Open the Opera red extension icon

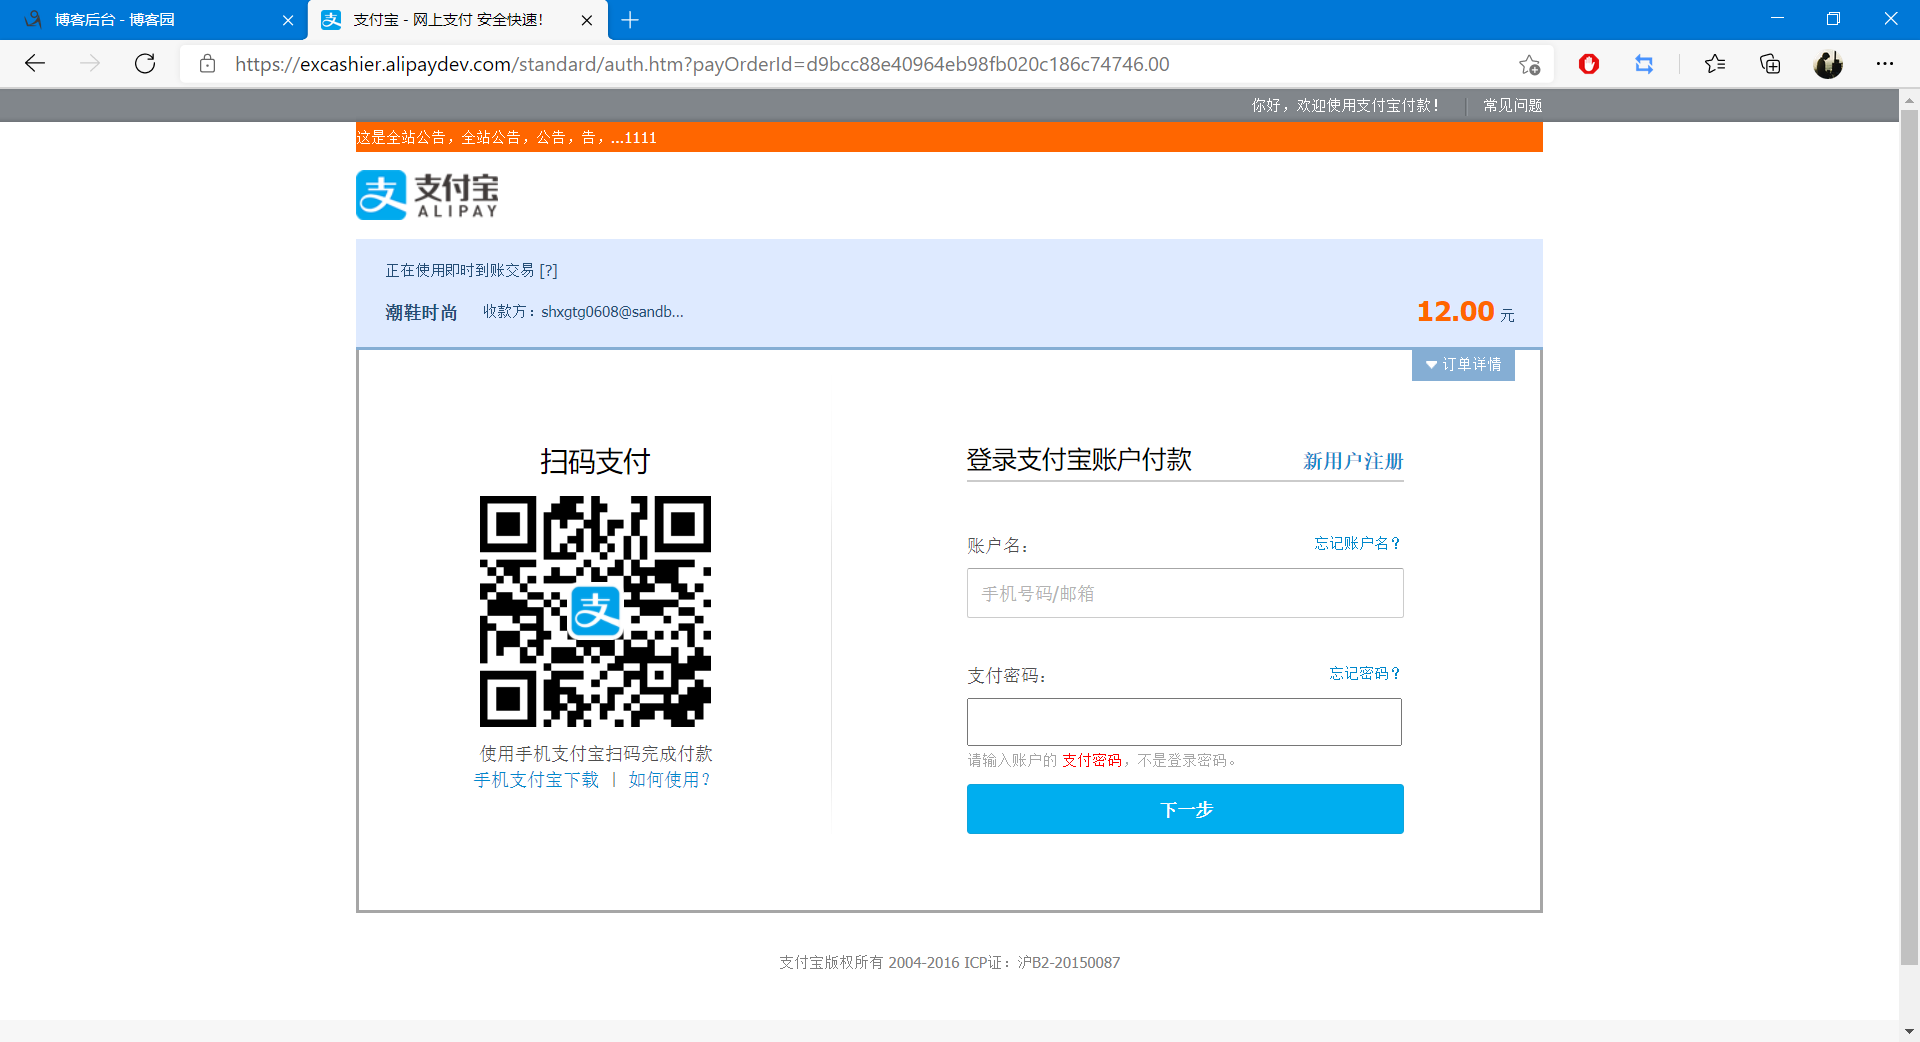tap(1589, 64)
